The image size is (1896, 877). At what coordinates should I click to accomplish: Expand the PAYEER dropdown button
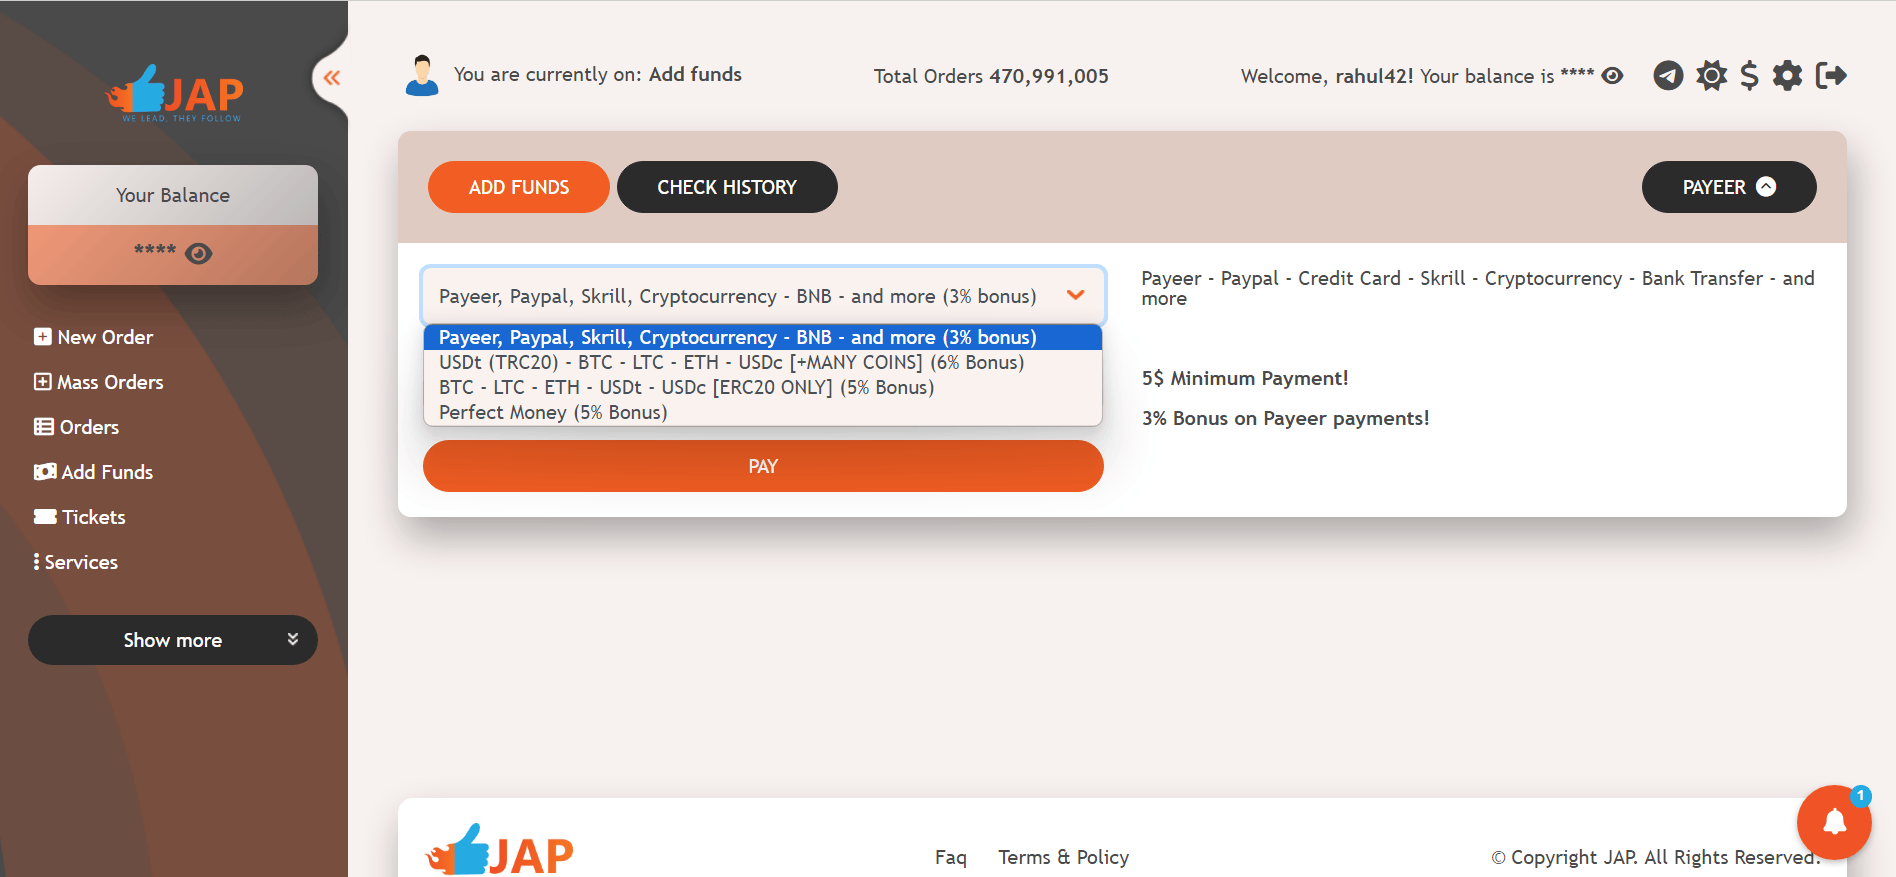pos(1728,187)
